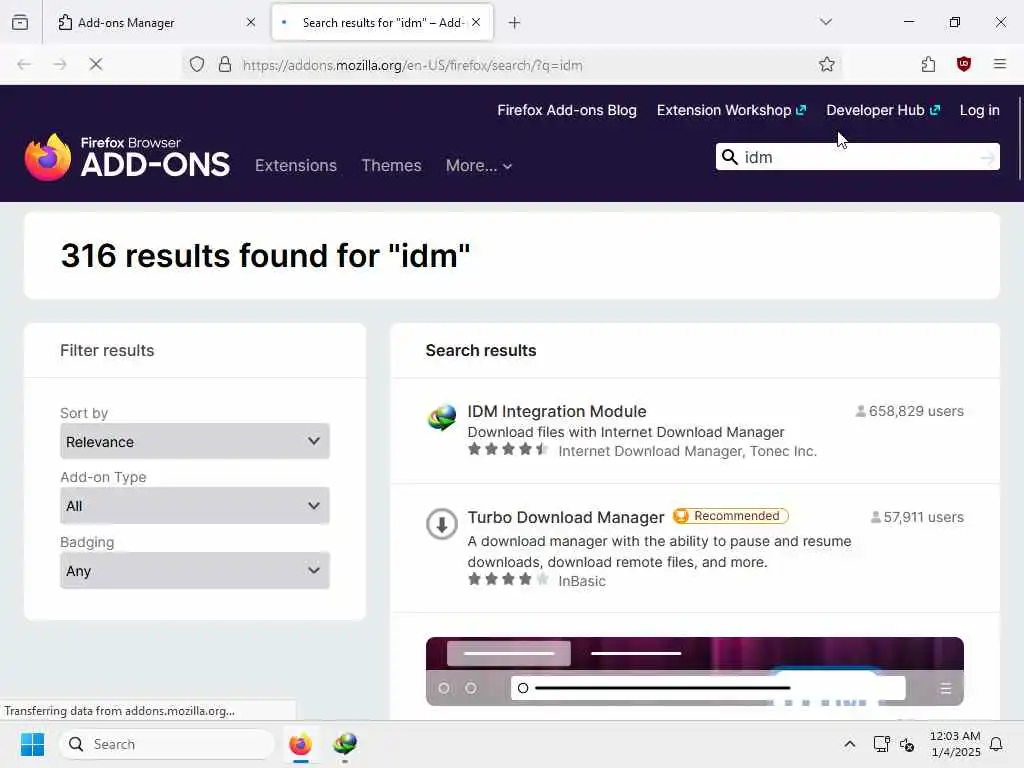Bookmark this page with star icon

(x=827, y=64)
